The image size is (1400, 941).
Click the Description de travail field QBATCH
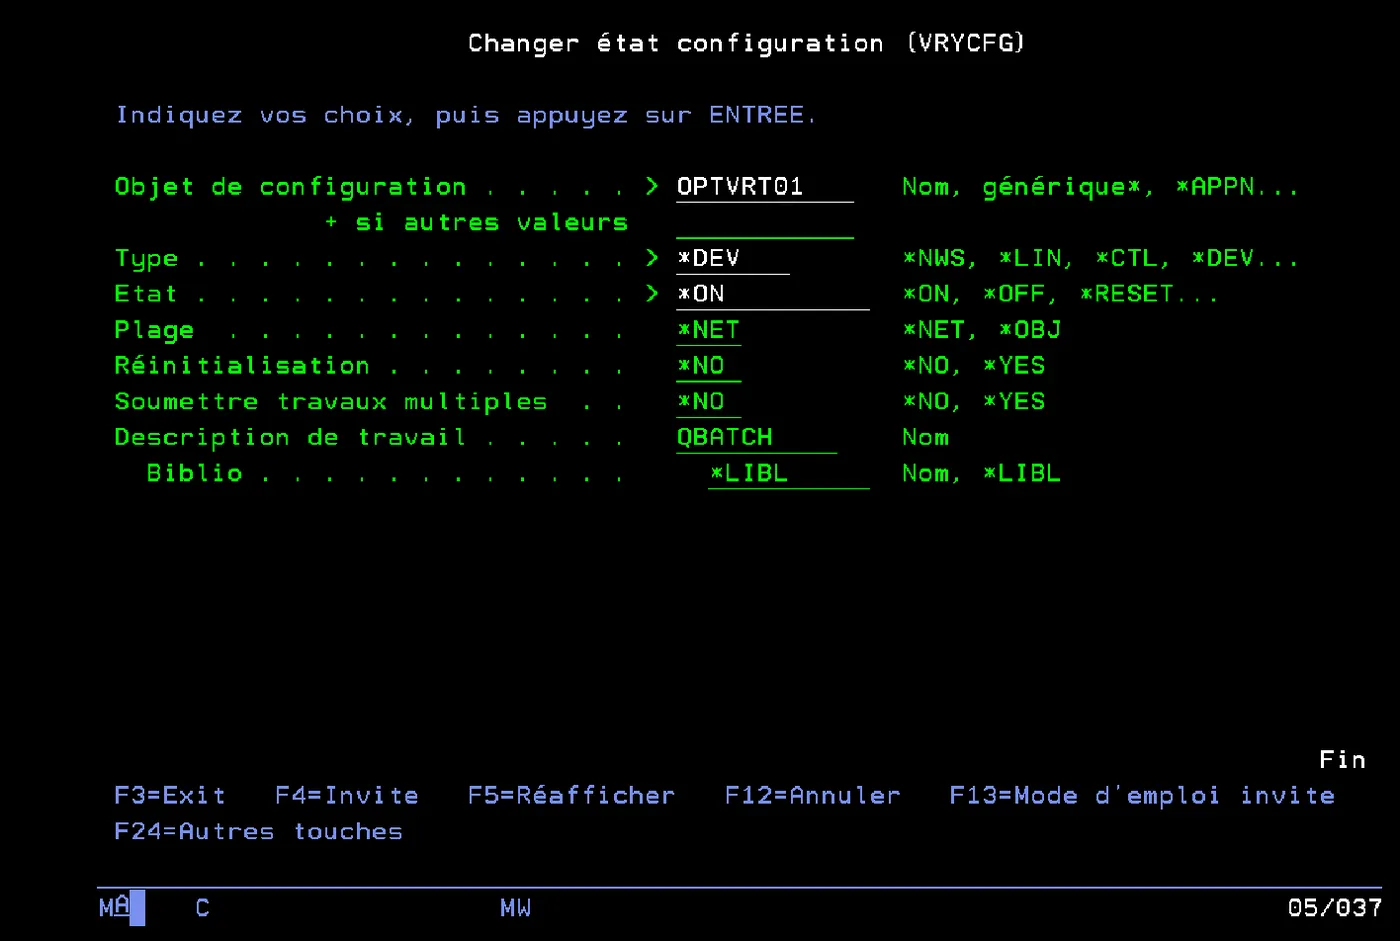(756, 439)
